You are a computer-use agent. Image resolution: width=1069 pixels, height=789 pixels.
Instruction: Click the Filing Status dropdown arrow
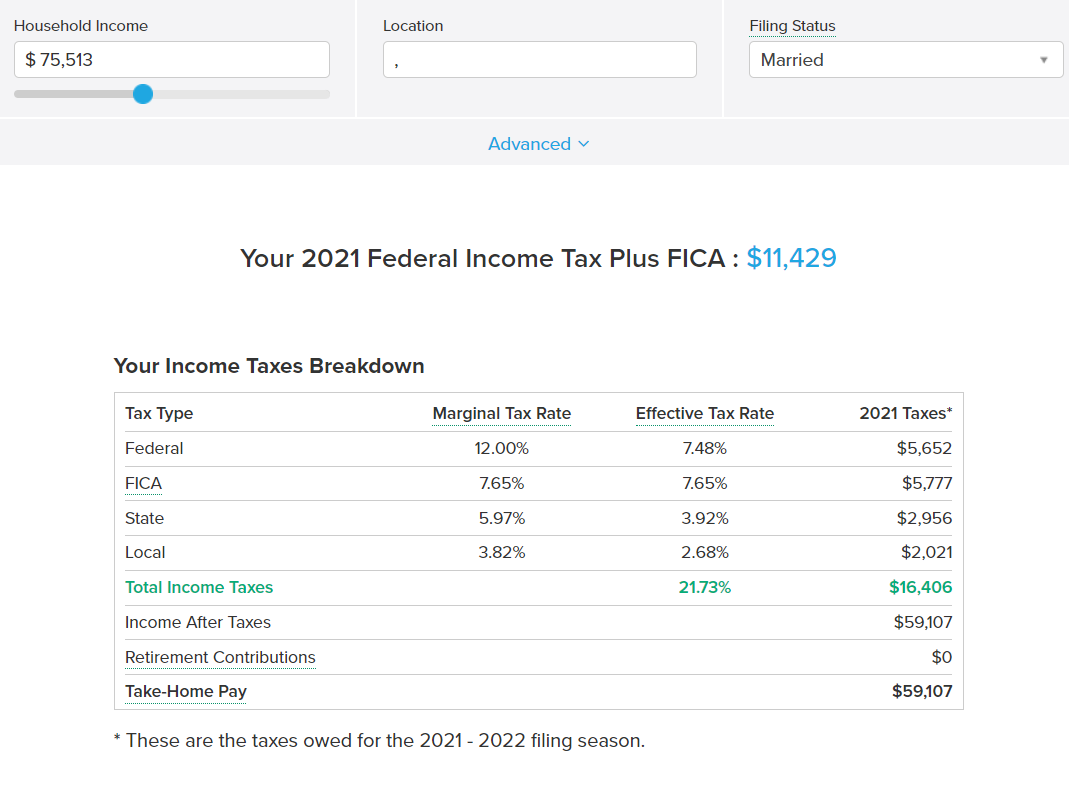pyautogui.click(x=1044, y=60)
